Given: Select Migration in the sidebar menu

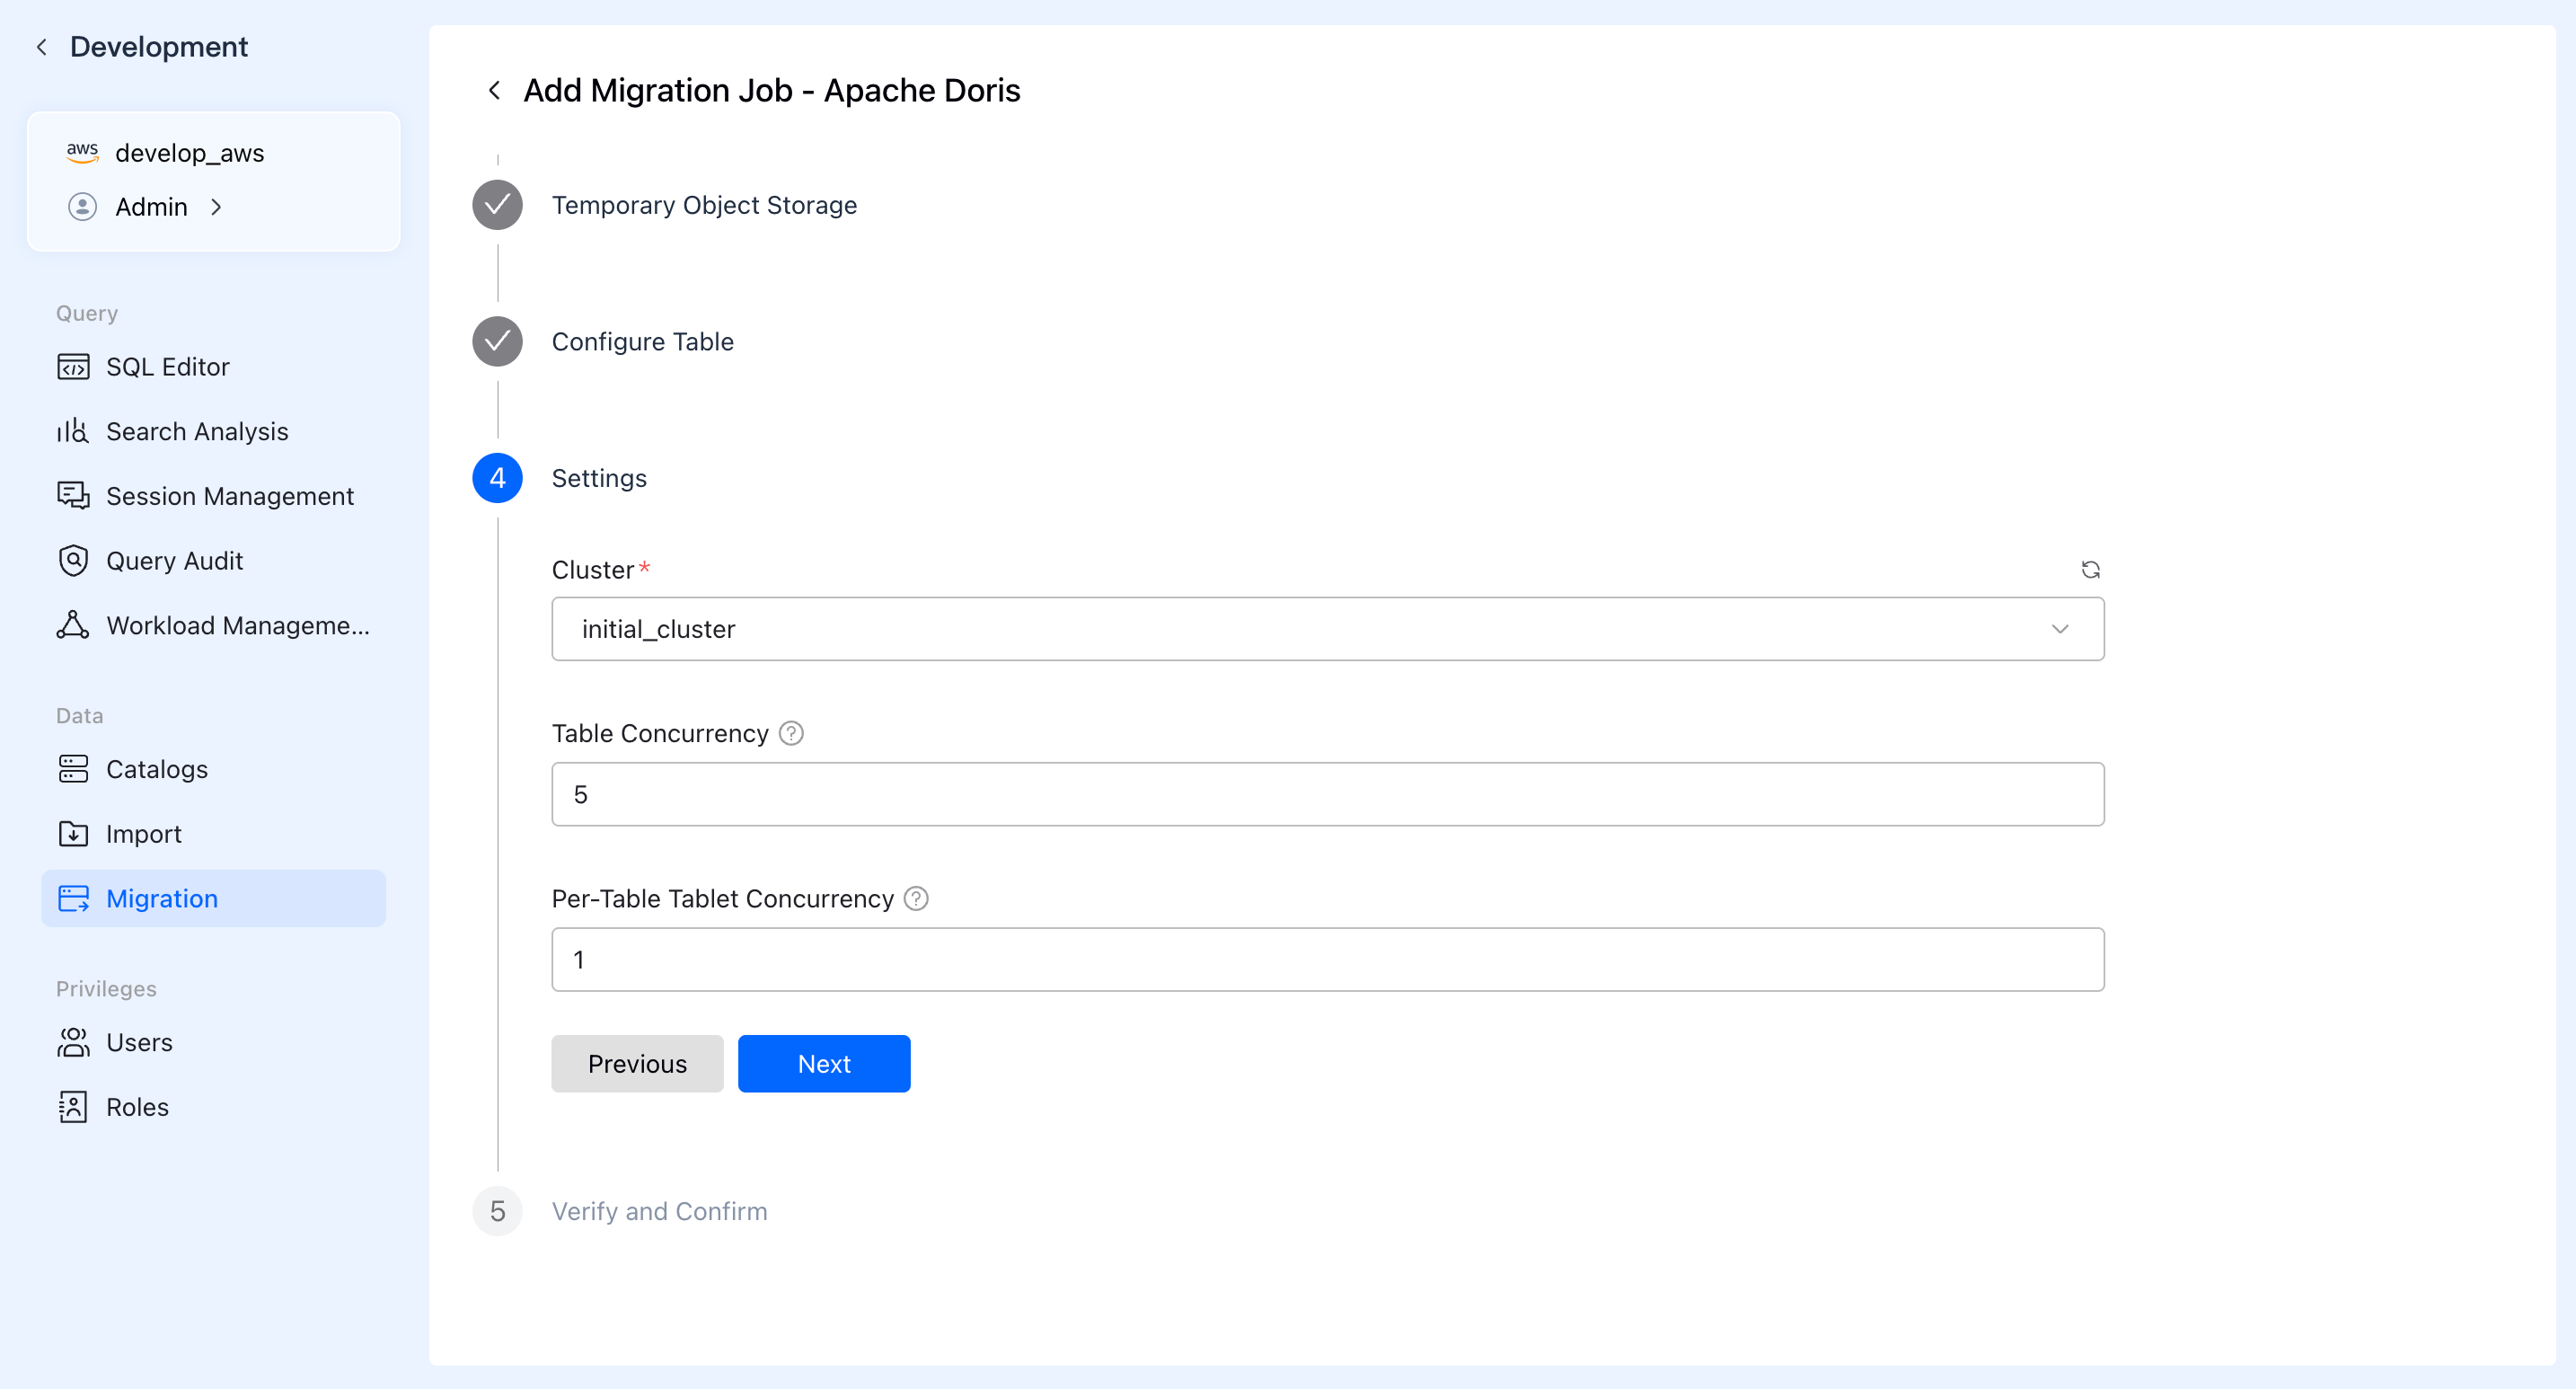Looking at the screenshot, I should point(161,899).
